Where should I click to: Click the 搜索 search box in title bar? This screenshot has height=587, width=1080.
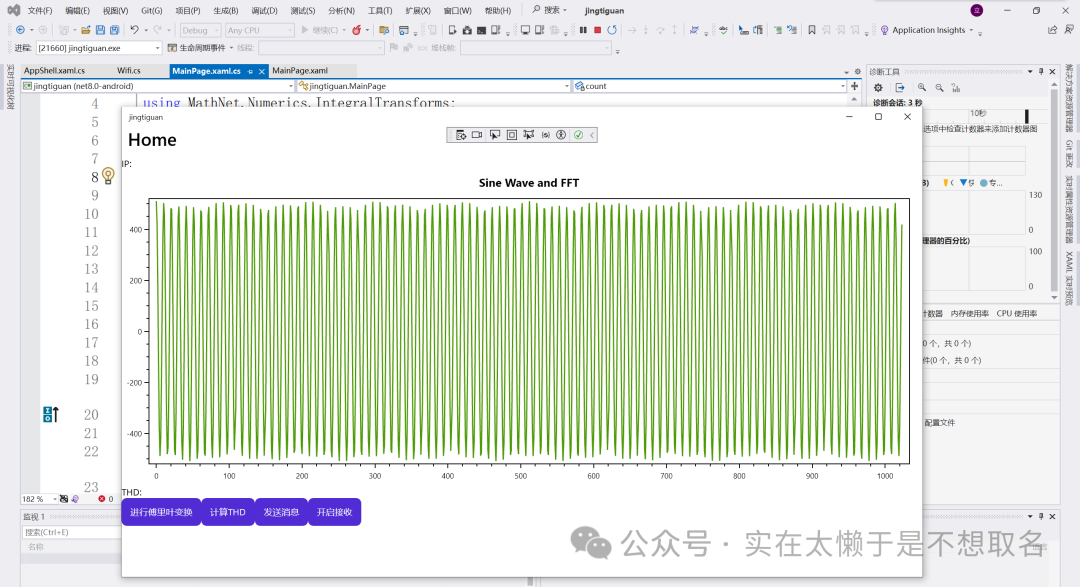pos(550,10)
